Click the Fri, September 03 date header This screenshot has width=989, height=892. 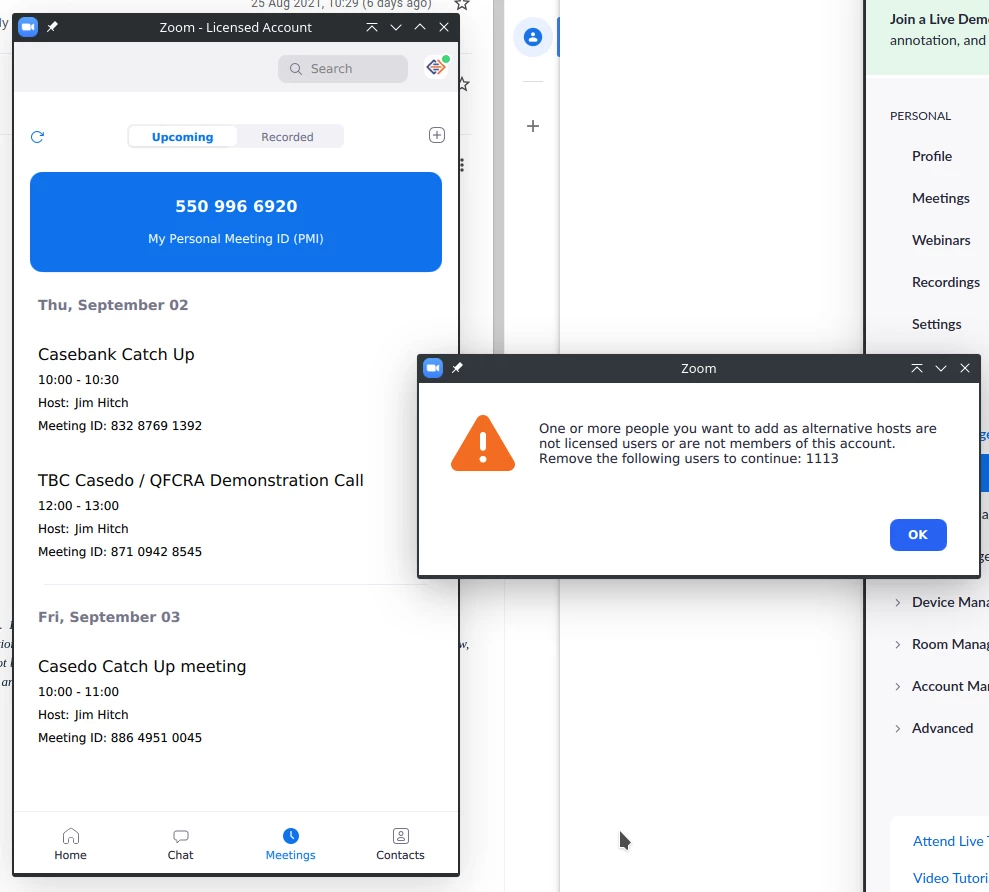click(109, 617)
